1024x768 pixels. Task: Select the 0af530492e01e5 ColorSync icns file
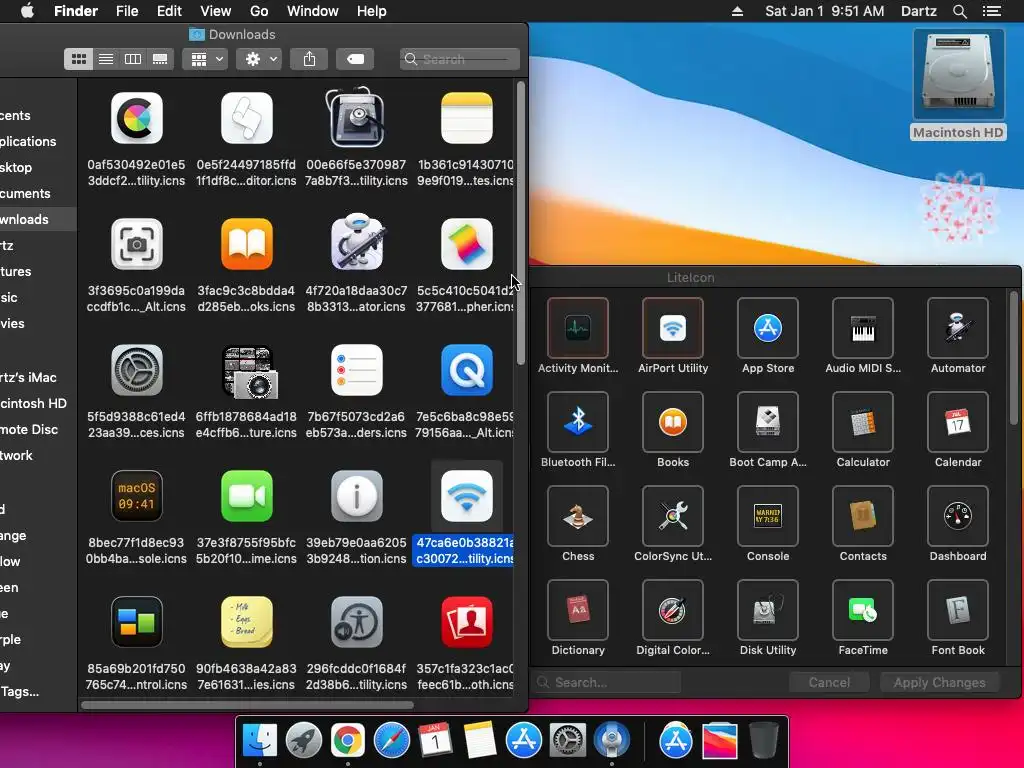pyautogui.click(x=136, y=118)
